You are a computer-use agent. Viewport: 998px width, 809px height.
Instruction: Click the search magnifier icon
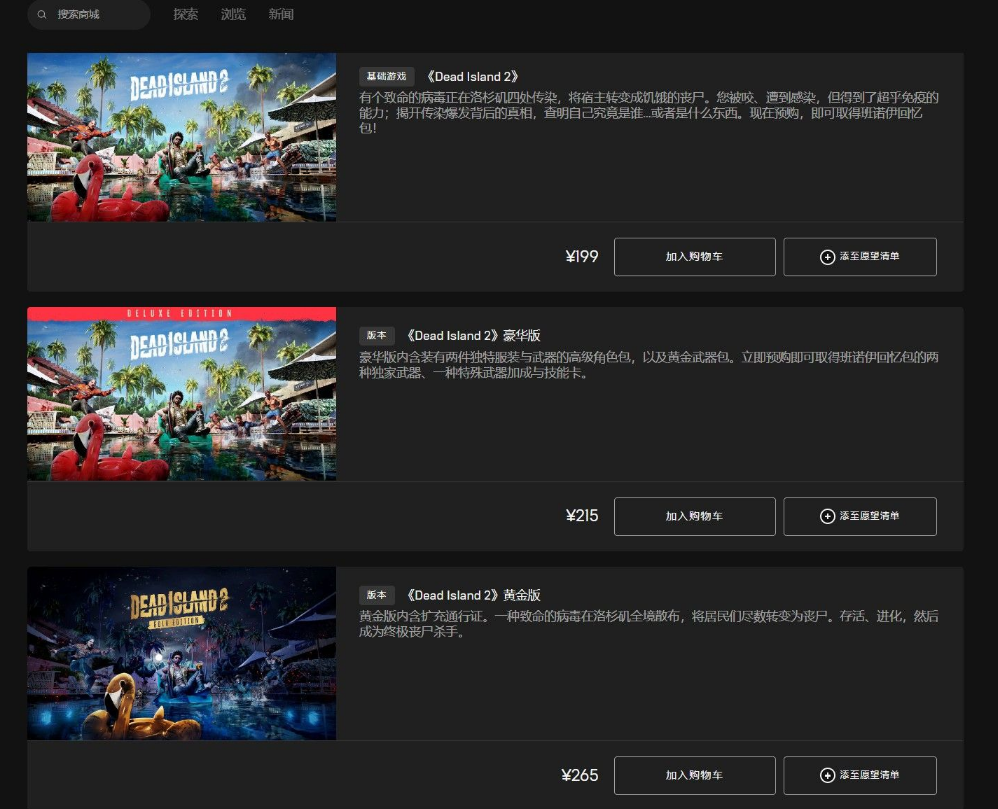pyautogui.click(x=42, y=15)
